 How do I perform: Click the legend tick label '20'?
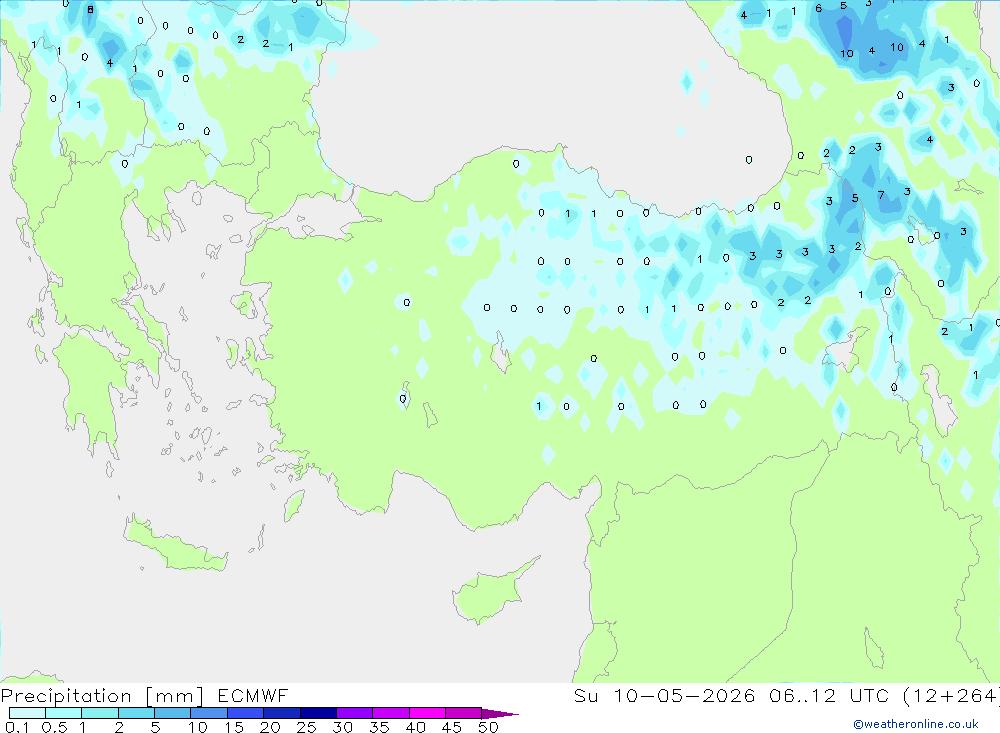[x=270, y=727]
